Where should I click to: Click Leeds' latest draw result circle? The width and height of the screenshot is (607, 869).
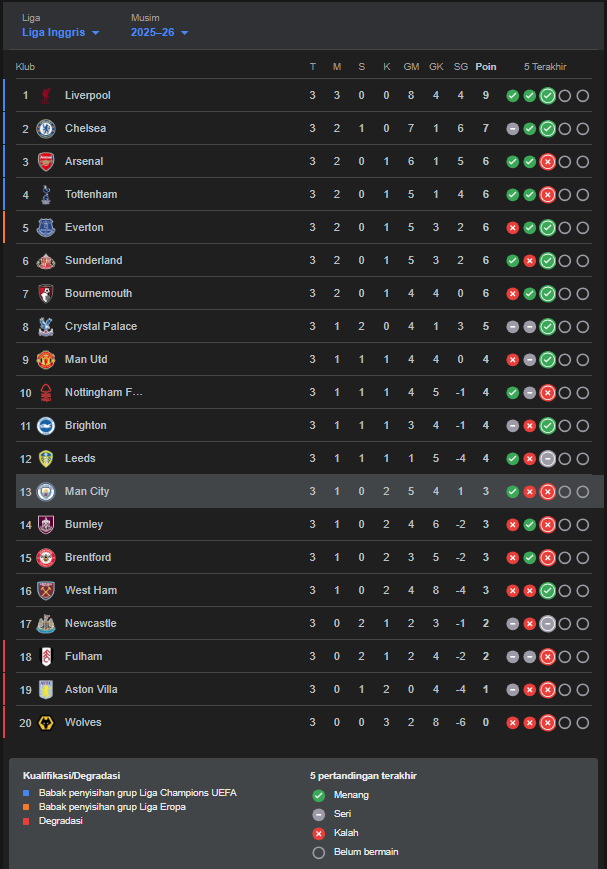click(548, 459)
